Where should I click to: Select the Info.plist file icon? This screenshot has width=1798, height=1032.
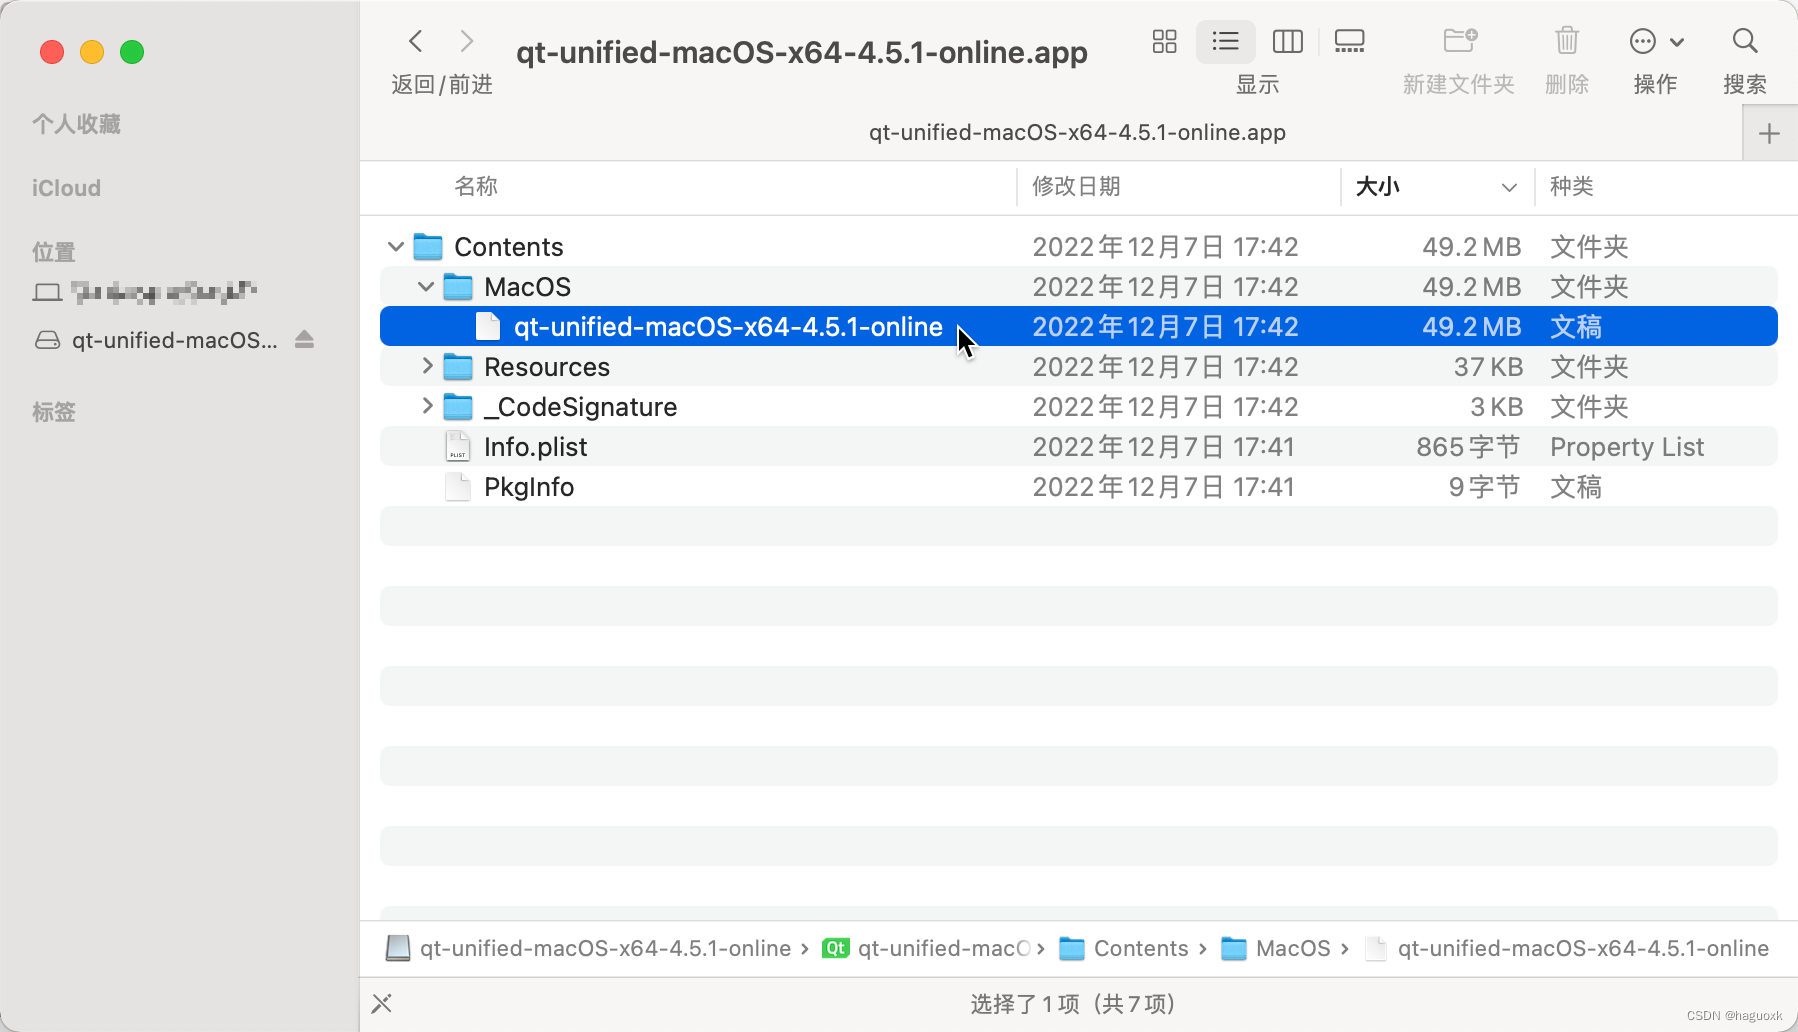(458, 446)
